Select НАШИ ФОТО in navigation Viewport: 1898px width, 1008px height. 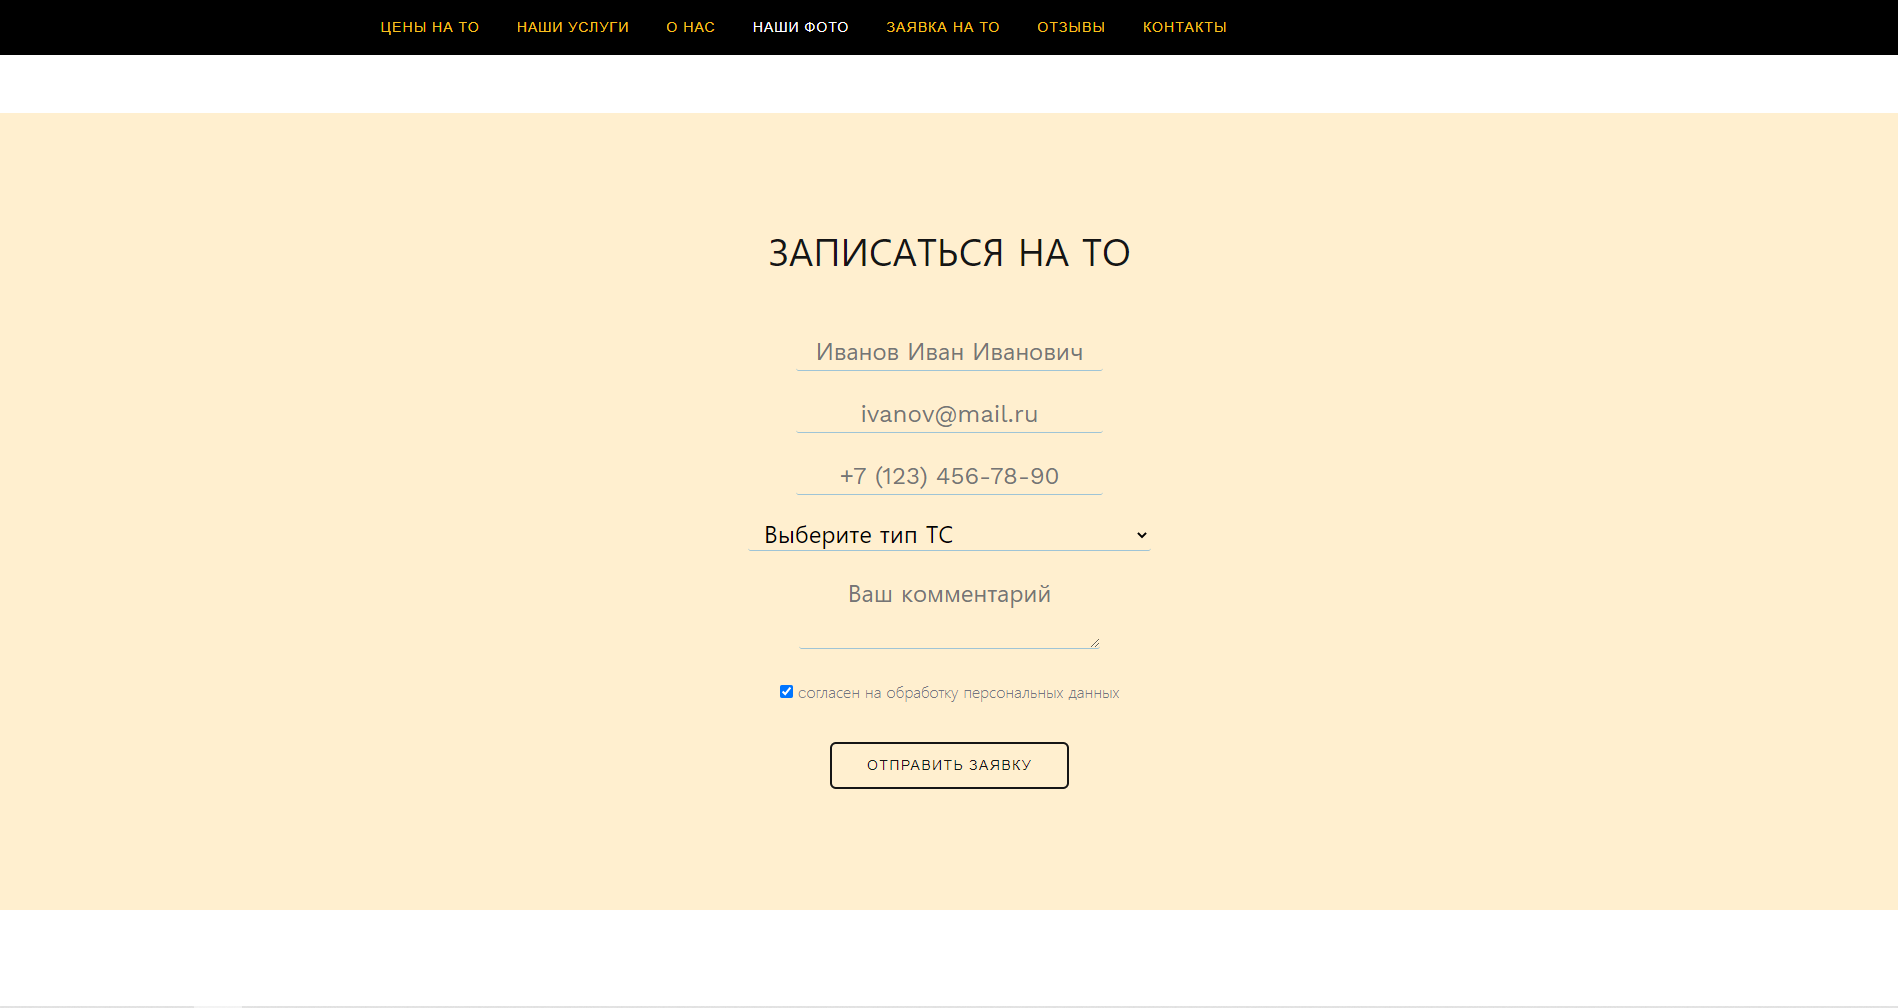[x=800, y=27]
